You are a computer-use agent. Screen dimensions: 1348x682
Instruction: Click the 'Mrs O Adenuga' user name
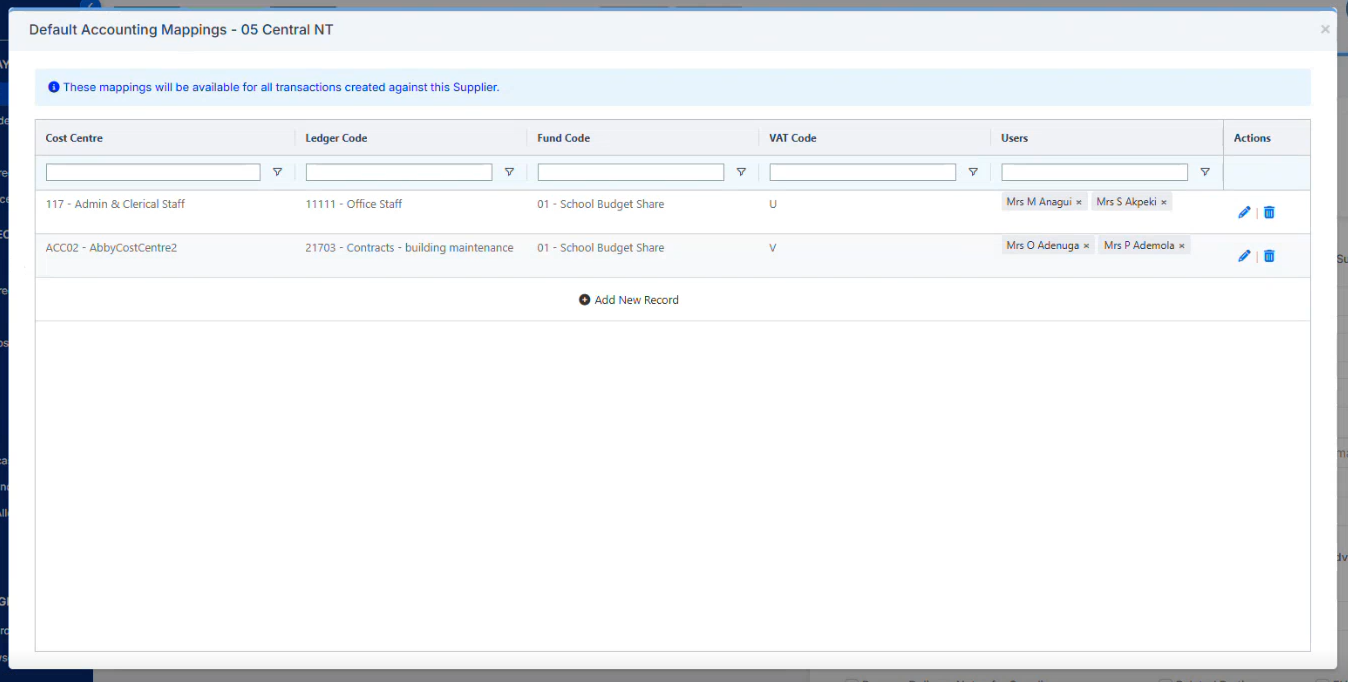[1043, 246]
